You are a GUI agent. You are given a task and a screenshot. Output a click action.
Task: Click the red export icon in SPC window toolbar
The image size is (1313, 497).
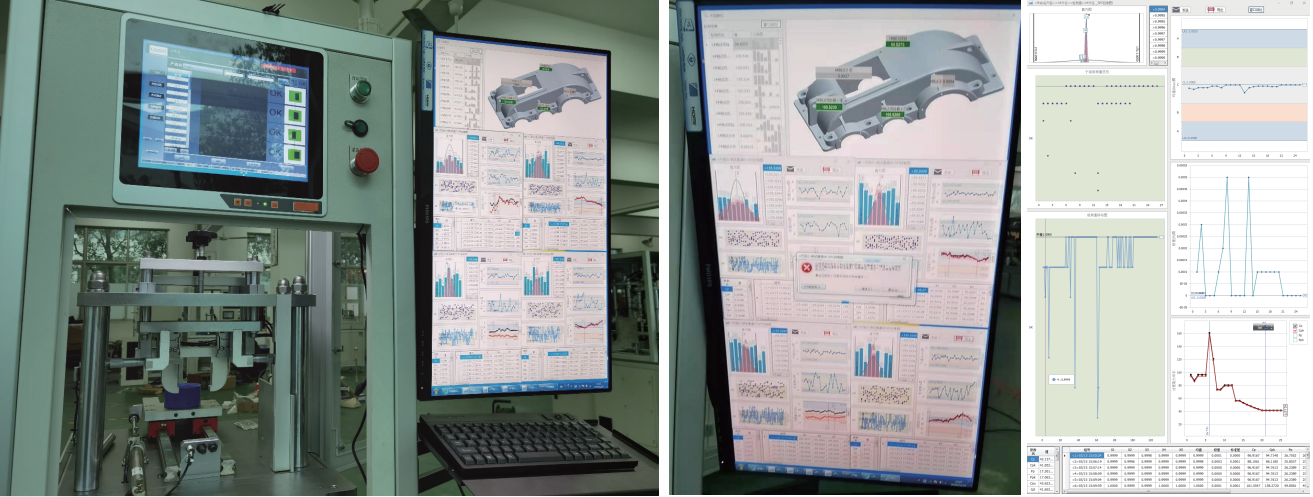1211,10
